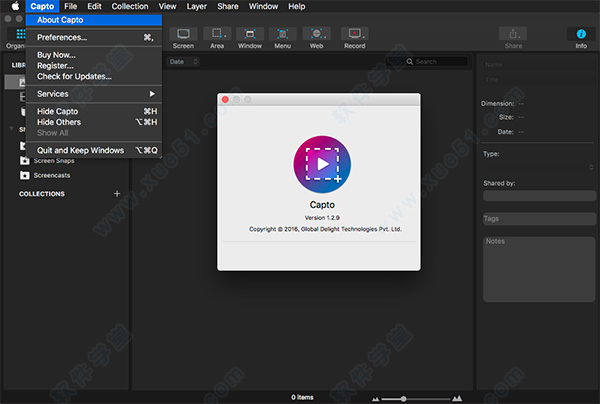Open Preferences... from the Capto menu
This screenshot has height=404, width=600.
(x=94, y=37)
